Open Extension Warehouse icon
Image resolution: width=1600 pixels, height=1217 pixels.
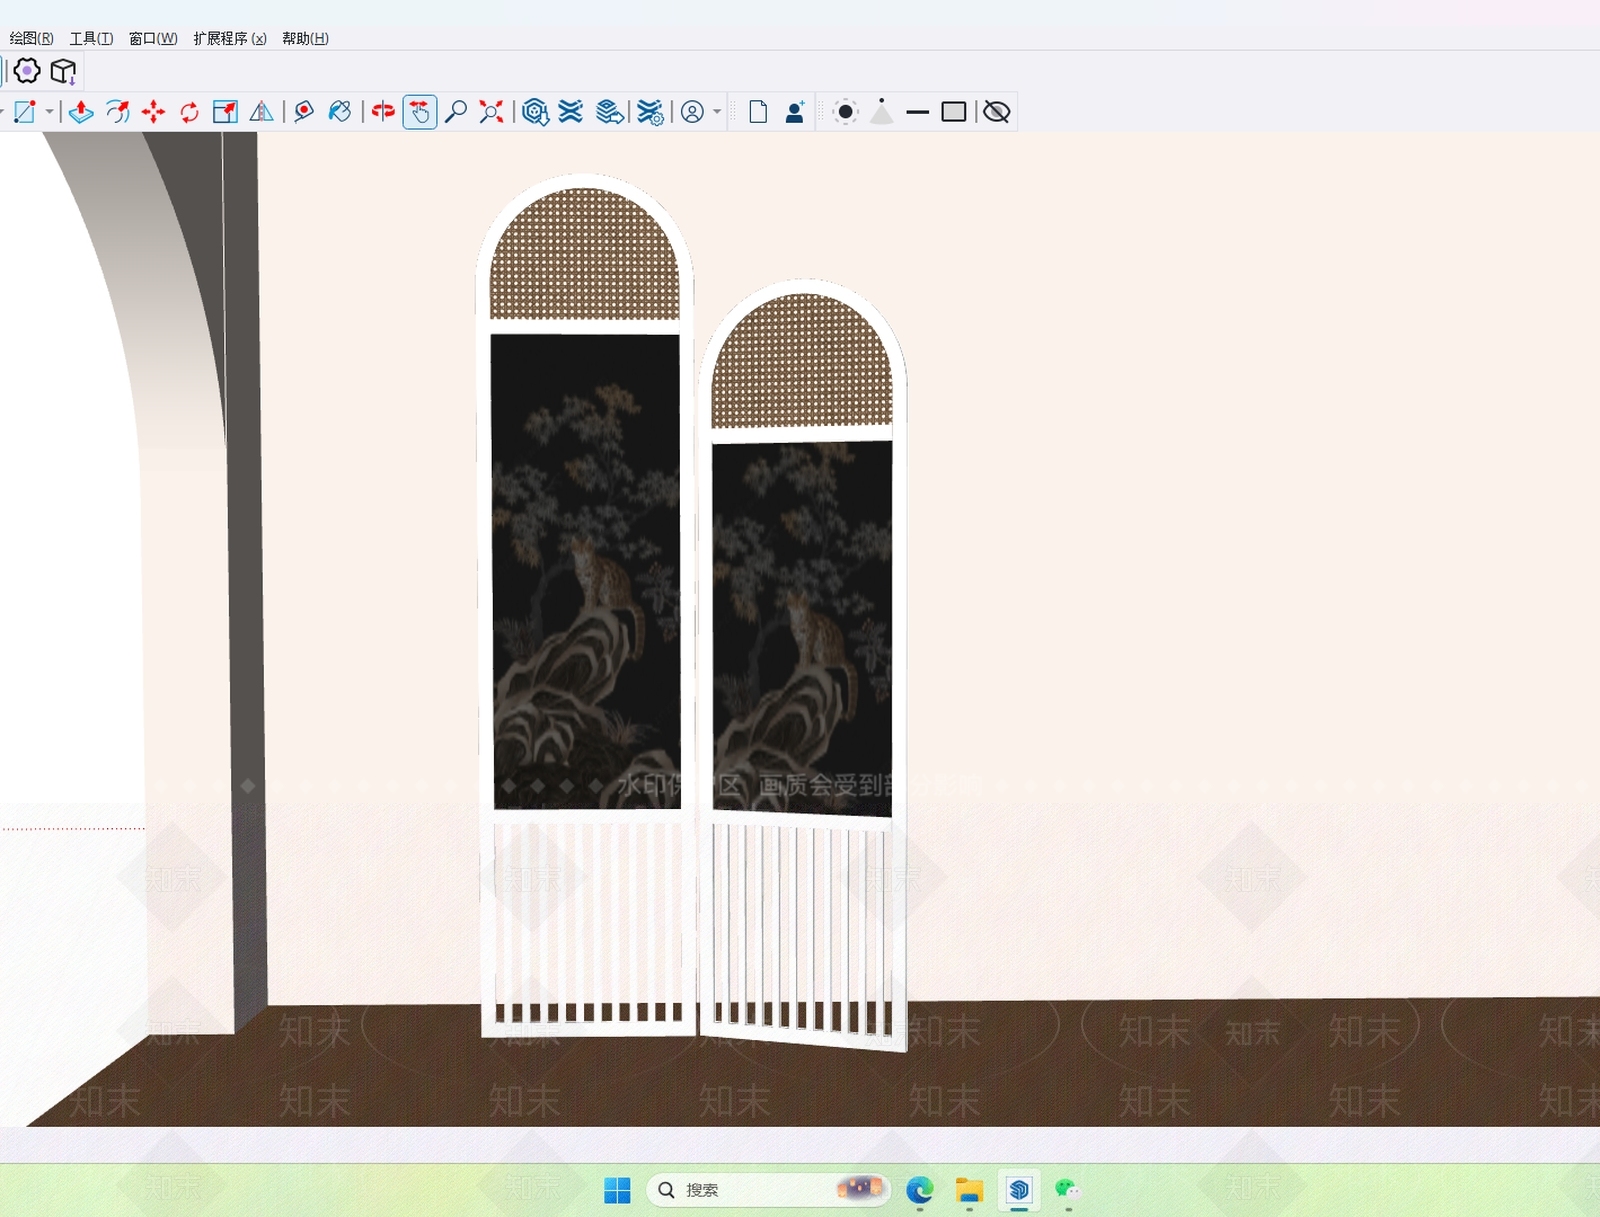coord(571,112)
